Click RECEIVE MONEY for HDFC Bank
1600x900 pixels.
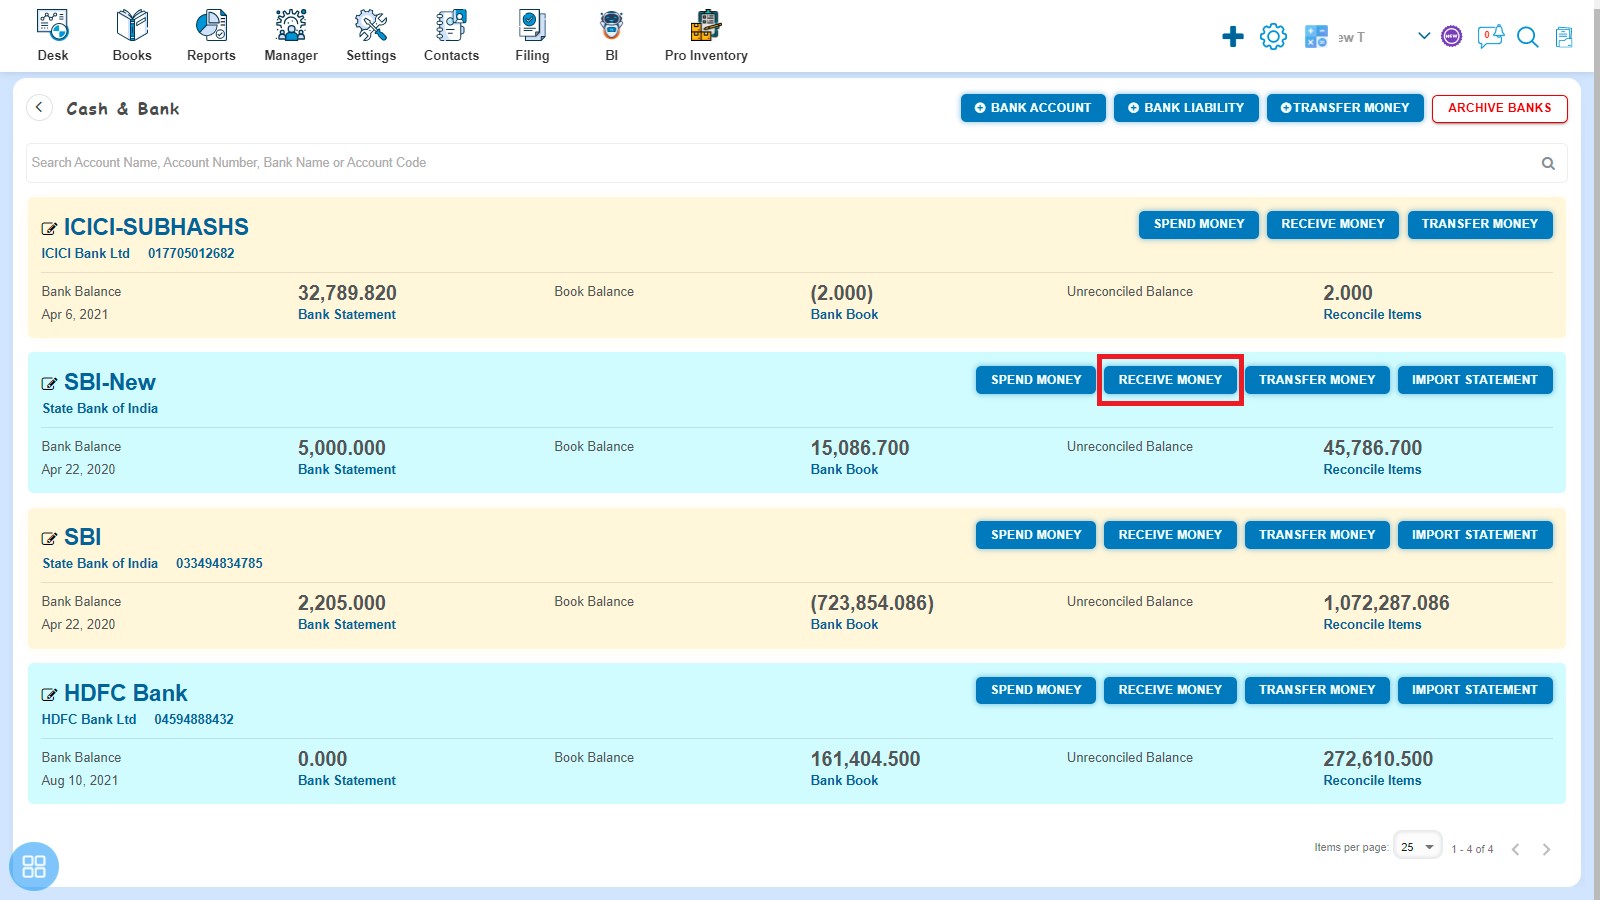coord(1170,690)
